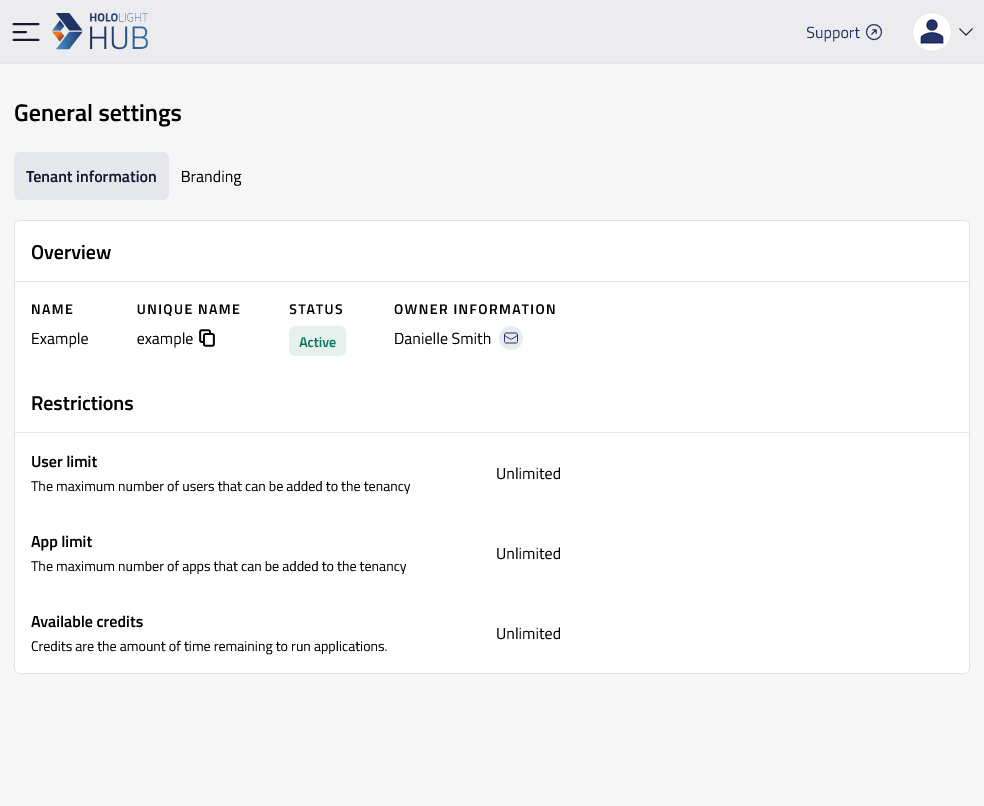Click the description 'The maximum number of users' text
The height and width of the screenshot is (806, 984).
pyautogui.click(x=221, y=486)
